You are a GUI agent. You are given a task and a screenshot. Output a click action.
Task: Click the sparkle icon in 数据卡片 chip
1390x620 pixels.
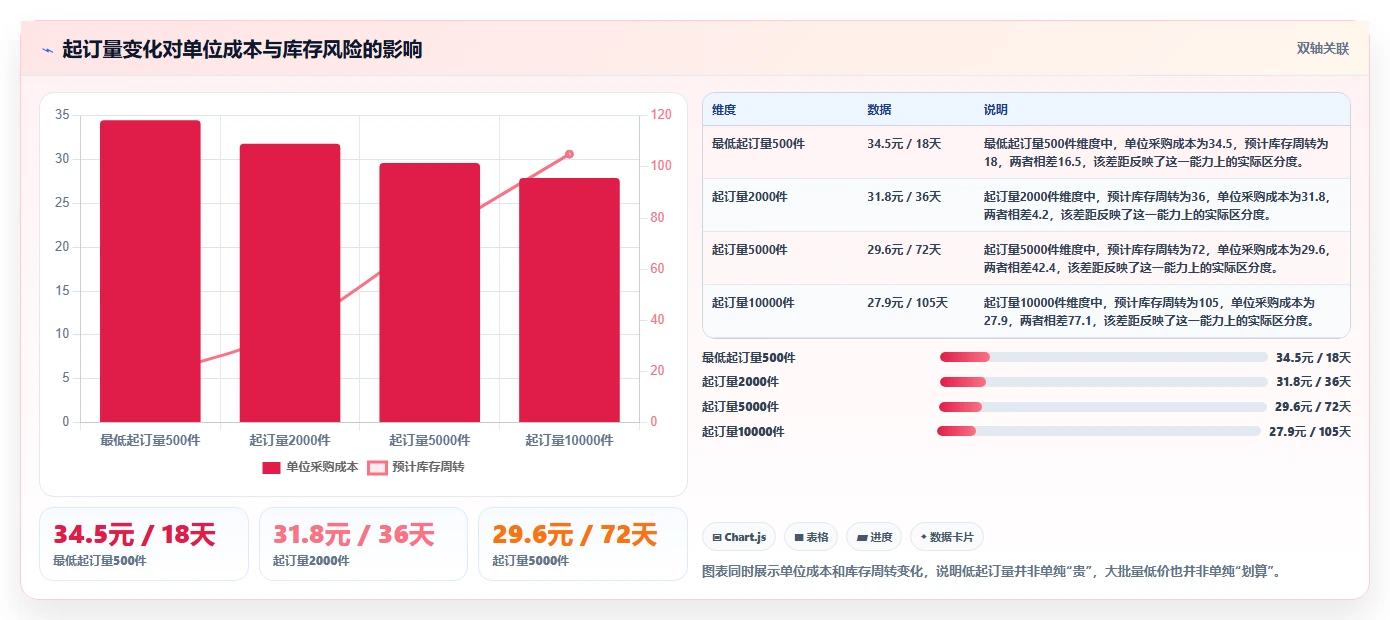923,537
